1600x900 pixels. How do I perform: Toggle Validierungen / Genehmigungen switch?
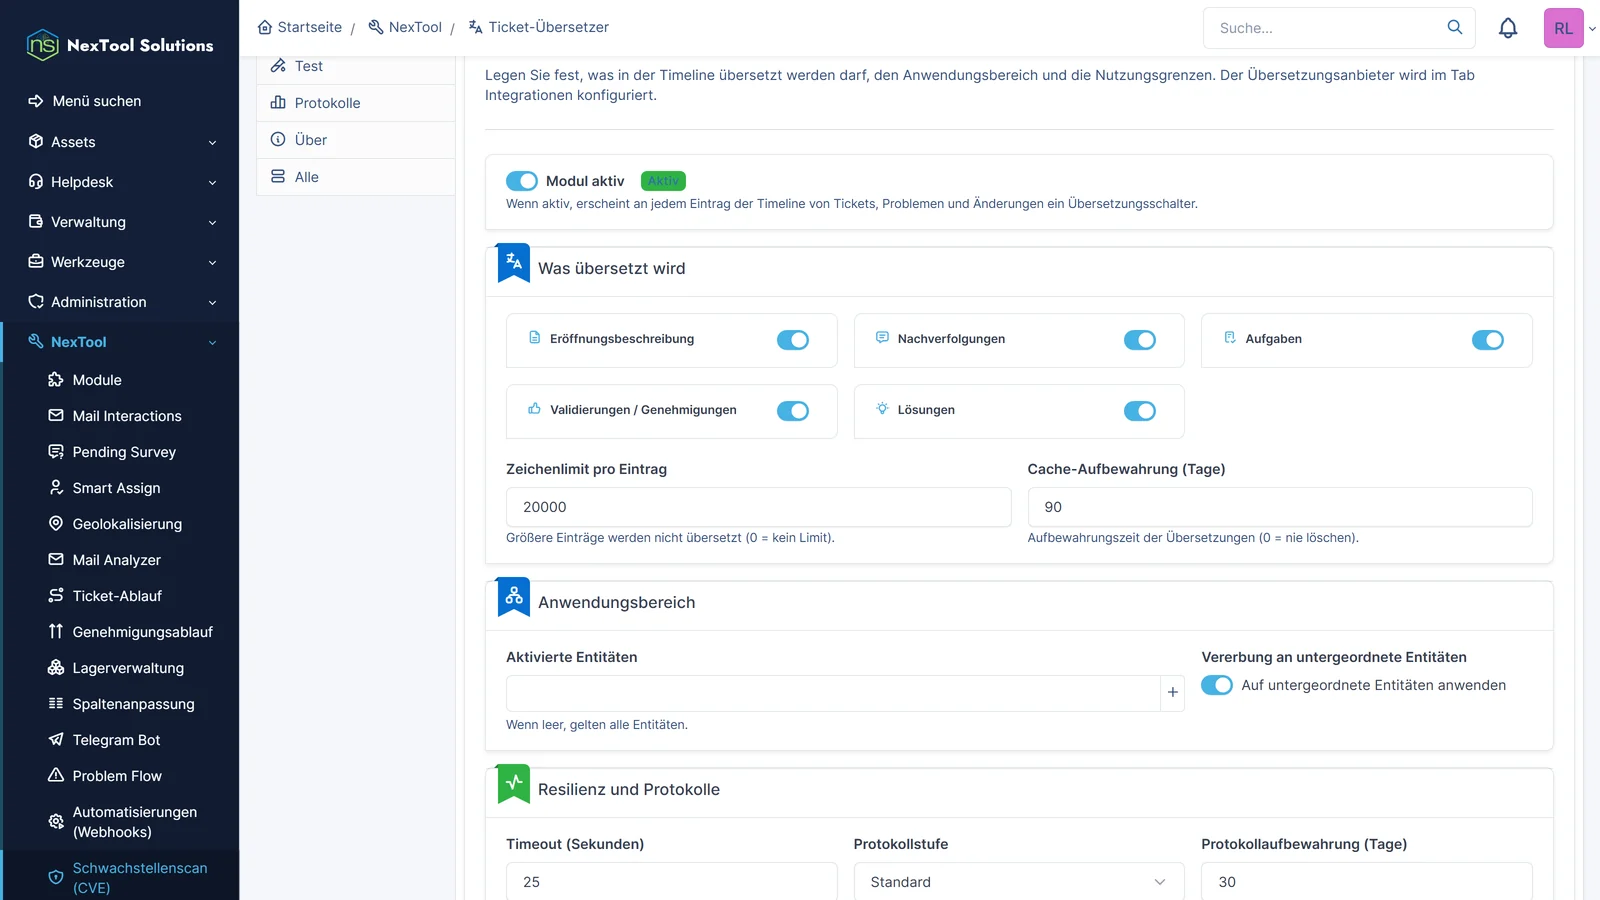(793, 411)
